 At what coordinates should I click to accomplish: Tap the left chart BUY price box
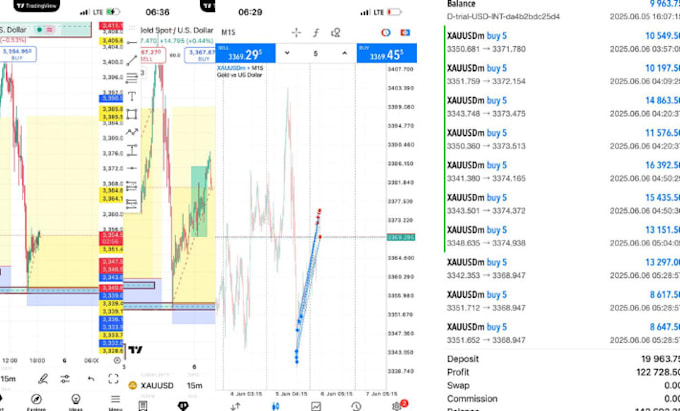(17, 54)
